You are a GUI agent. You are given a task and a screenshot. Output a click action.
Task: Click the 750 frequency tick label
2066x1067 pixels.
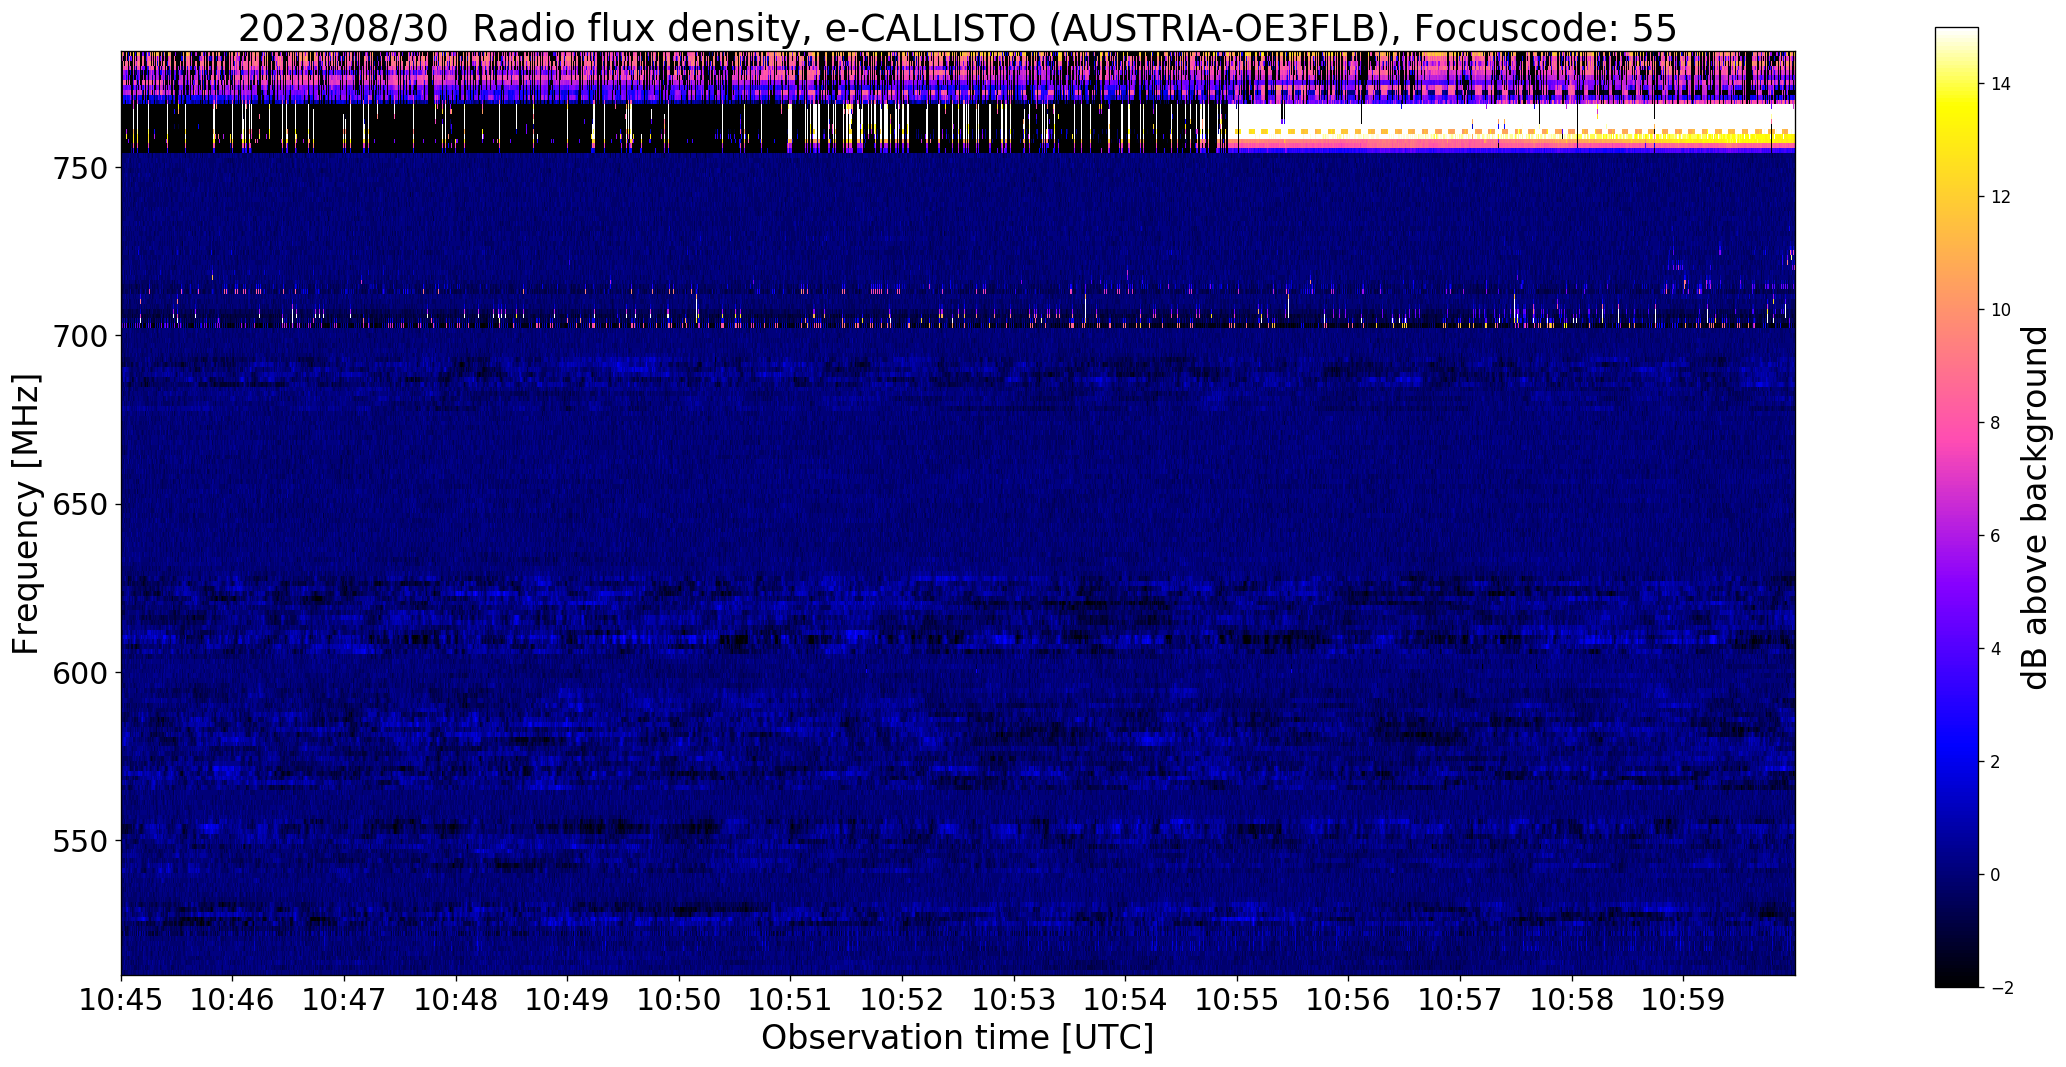[80, 169]
